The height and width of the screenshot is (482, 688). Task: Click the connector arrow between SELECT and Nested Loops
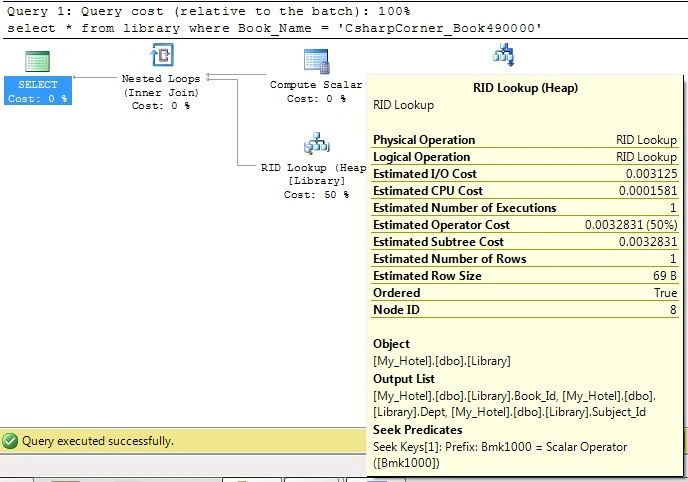[95, 77]
